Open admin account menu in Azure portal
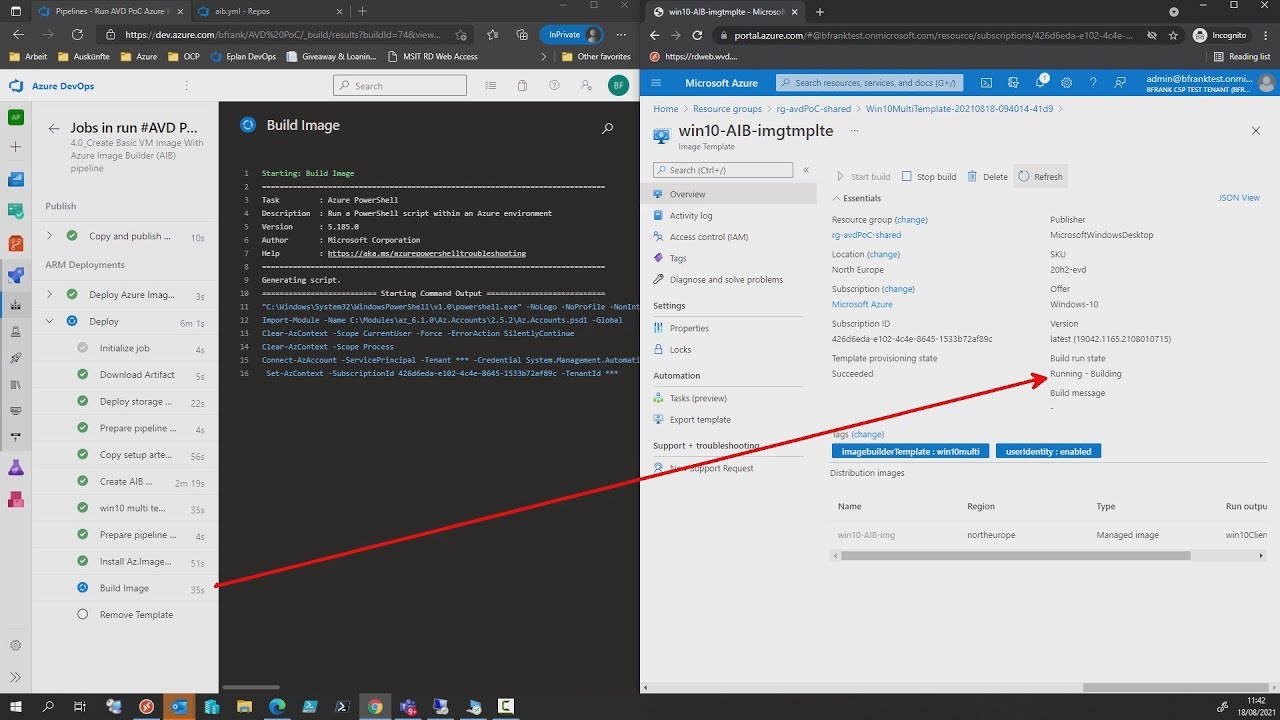The image size is (1280, 720). (x=1210, y=83)
